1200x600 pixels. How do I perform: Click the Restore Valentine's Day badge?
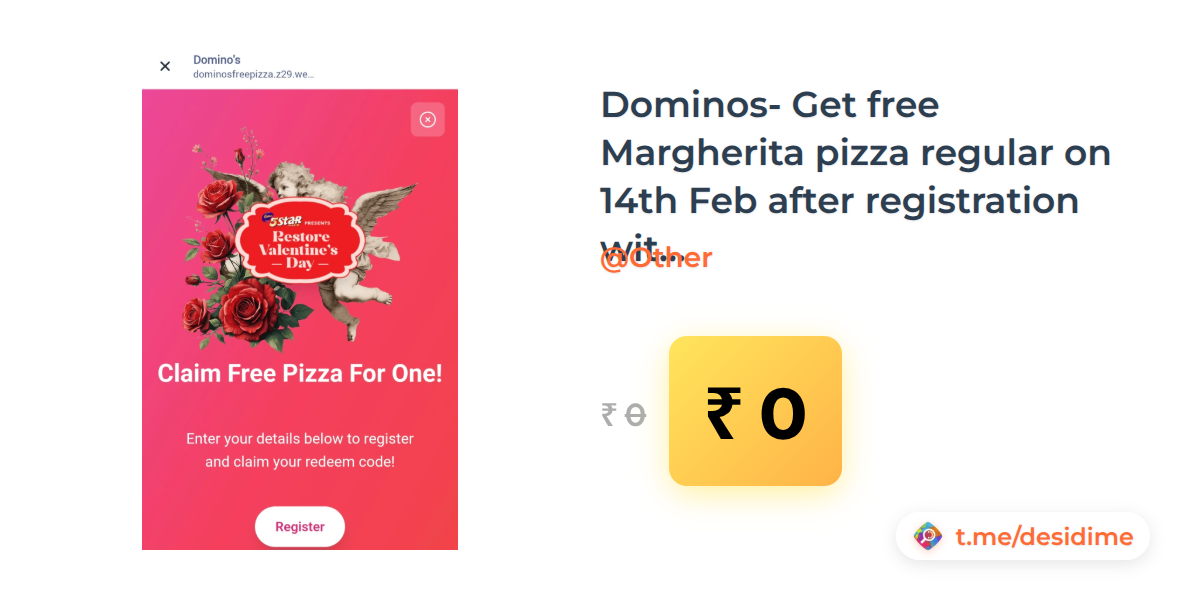click(299, 239)
